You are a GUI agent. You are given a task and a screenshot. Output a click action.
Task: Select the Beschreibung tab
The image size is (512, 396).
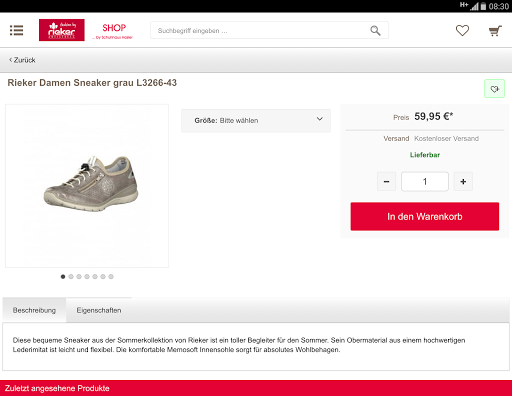pos(34,310)
